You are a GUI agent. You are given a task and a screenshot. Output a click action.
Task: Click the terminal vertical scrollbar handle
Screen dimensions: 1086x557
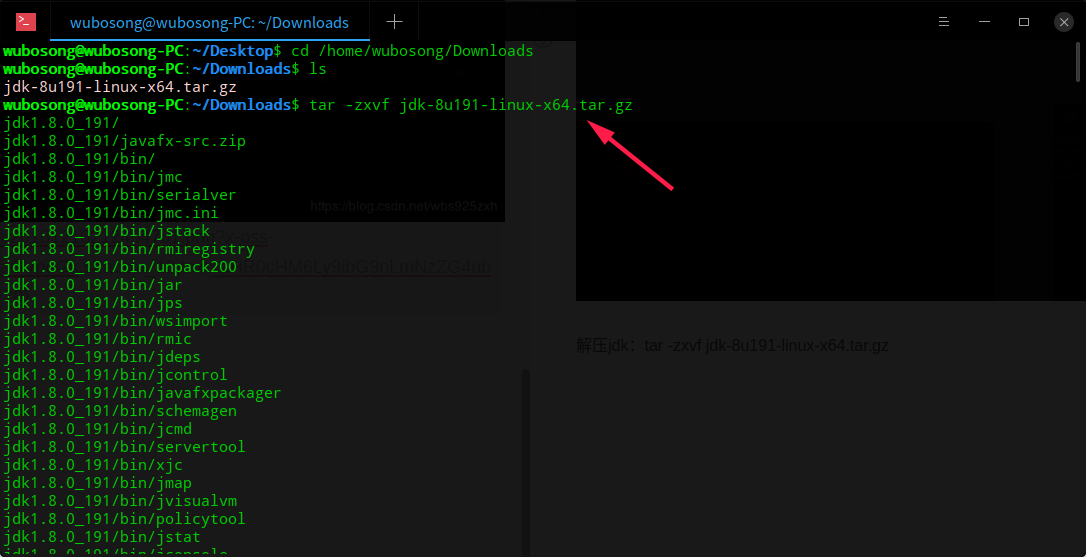(x=1078, y=62)
